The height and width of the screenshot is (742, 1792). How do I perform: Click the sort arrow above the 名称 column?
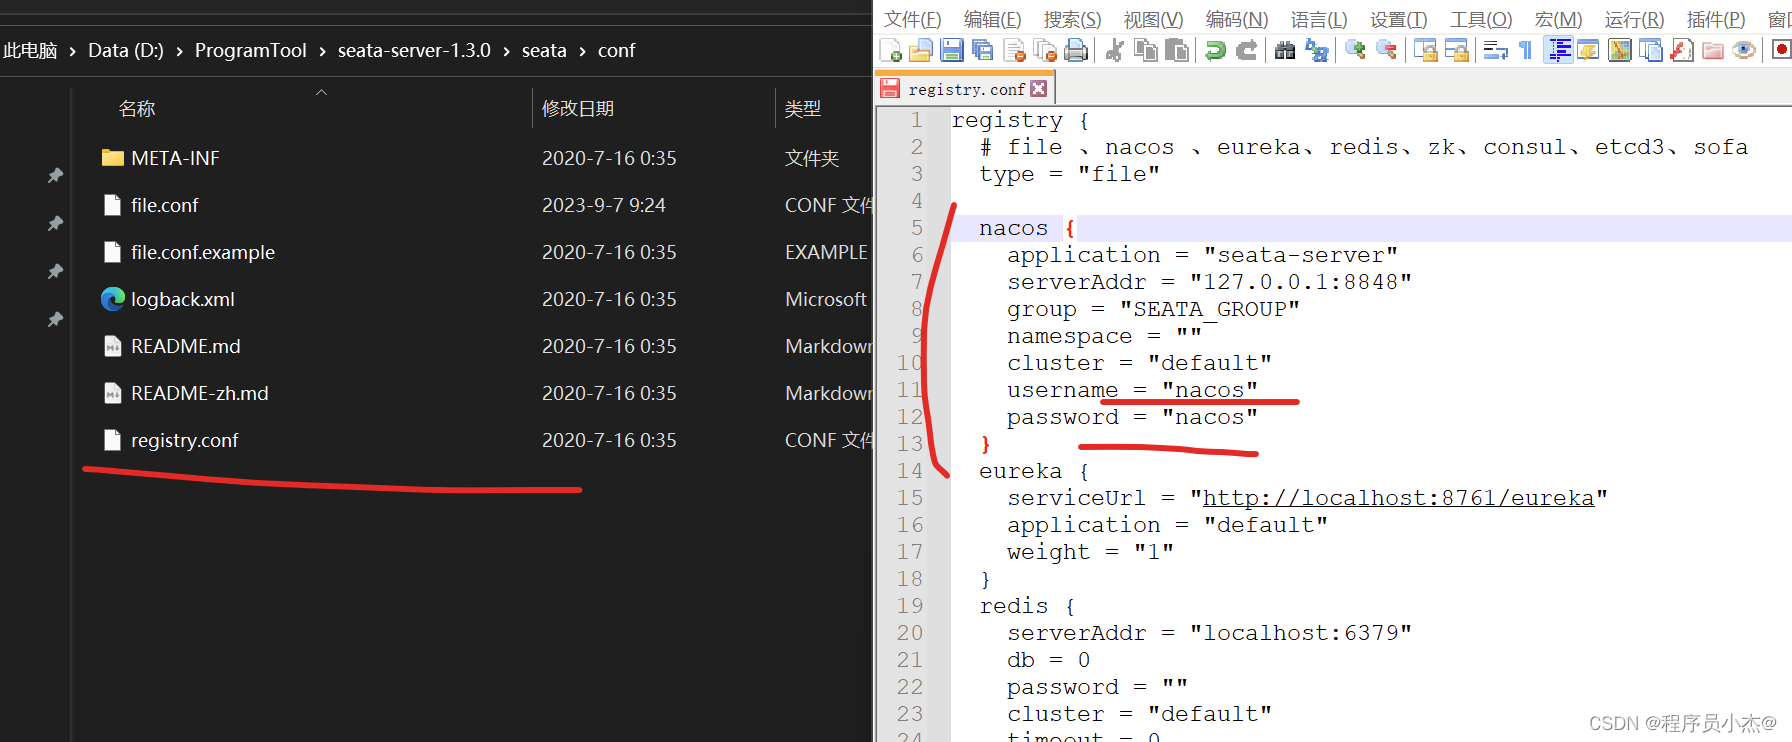point(321,92)
